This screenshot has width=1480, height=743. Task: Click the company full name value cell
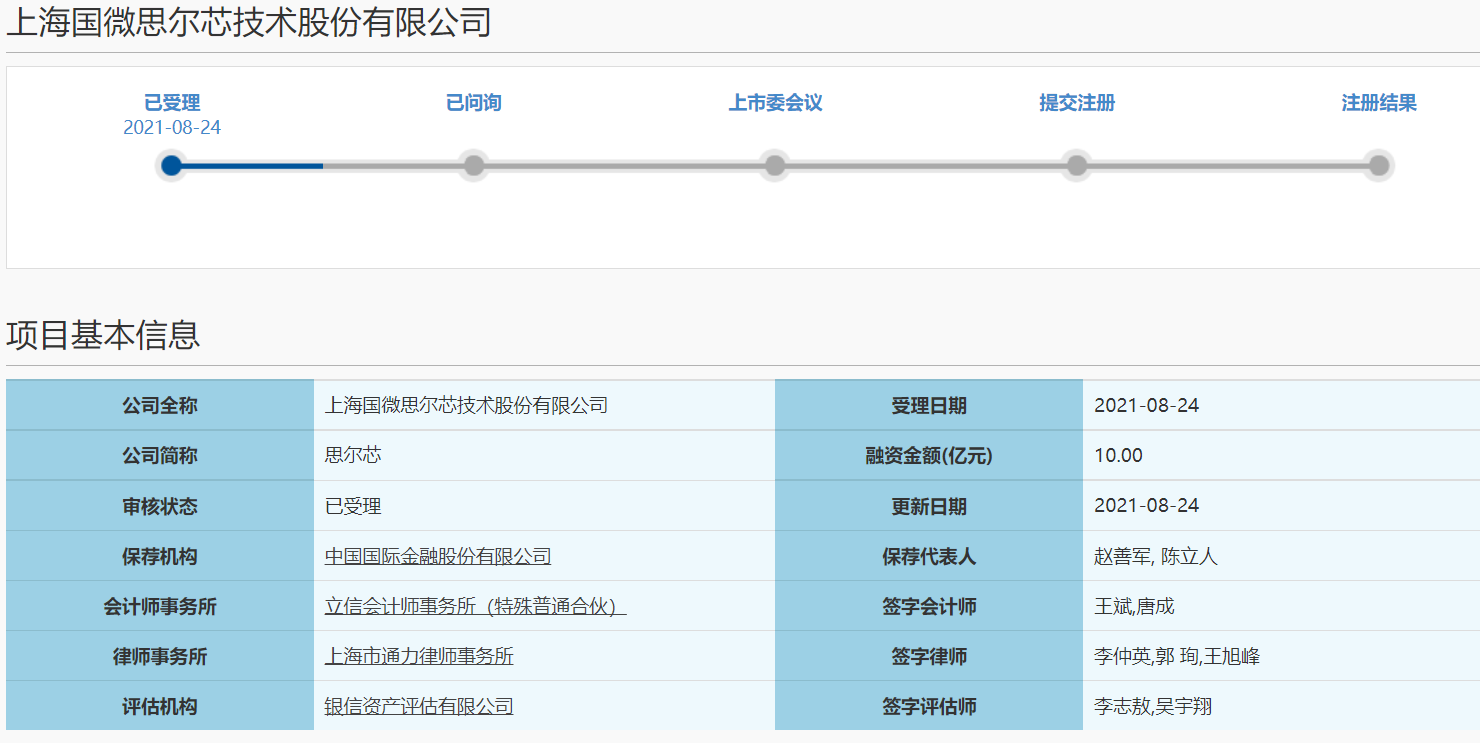pos(544,405)
